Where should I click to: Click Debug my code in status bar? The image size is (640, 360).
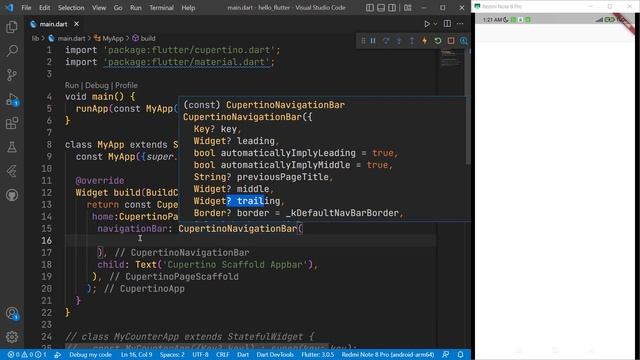coord(90,355)
